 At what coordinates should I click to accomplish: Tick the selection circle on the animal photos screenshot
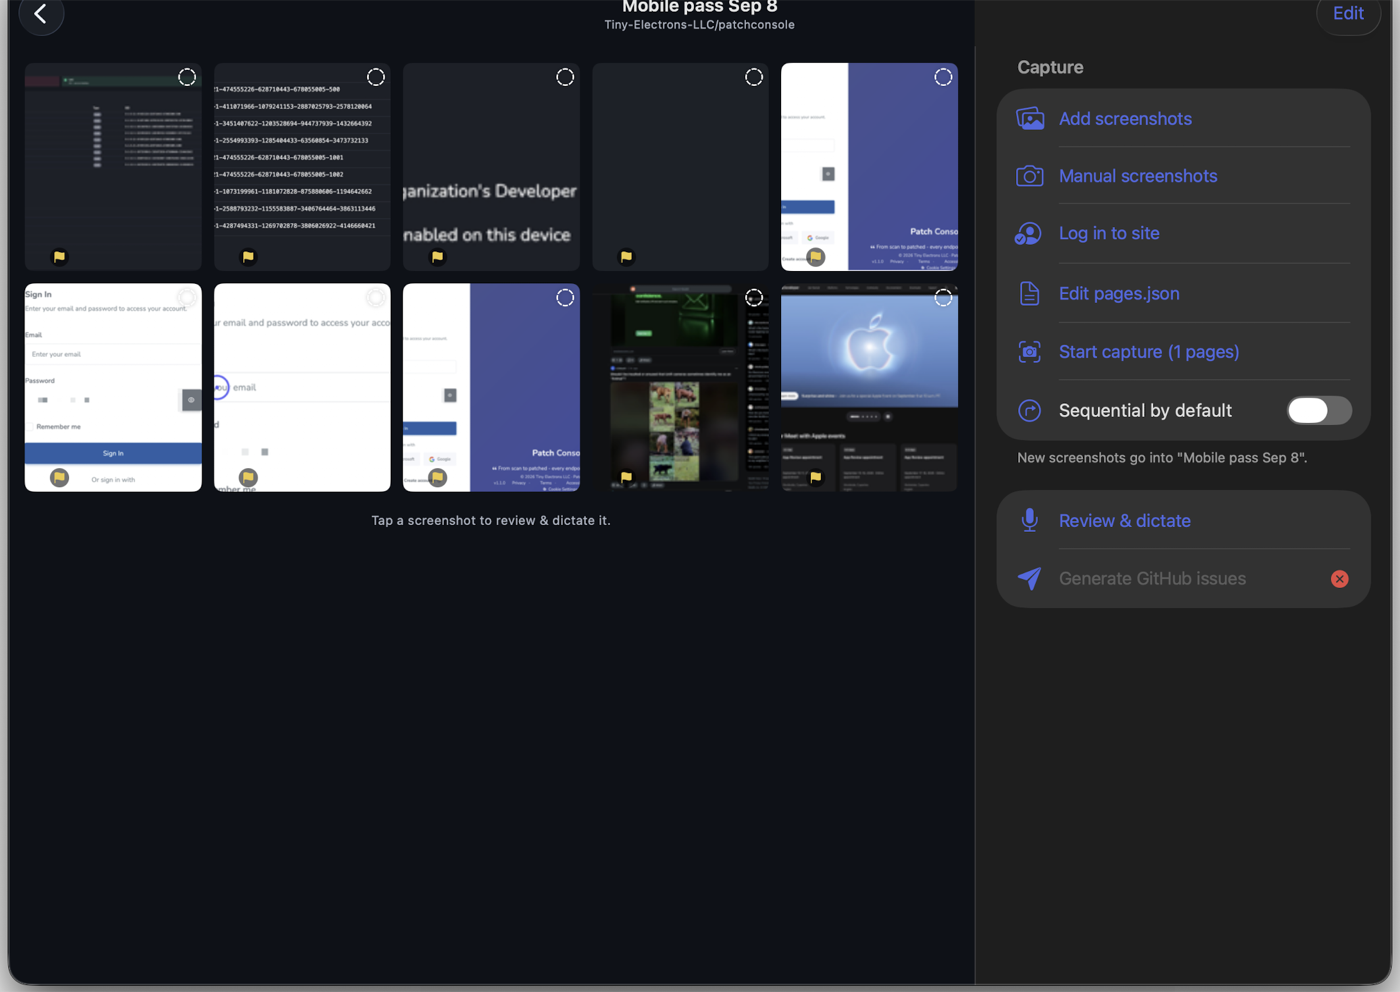754,297
